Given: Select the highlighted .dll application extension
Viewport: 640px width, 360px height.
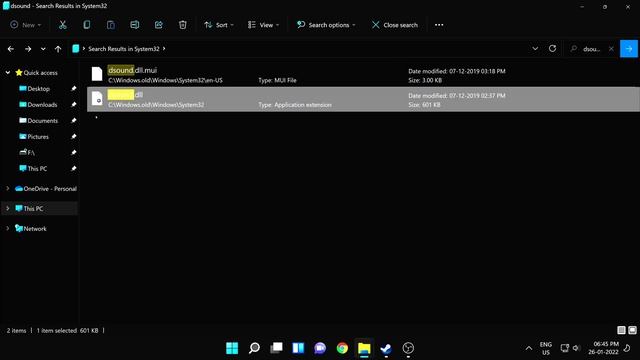Looking at the screenshot, I should point(363,99).
